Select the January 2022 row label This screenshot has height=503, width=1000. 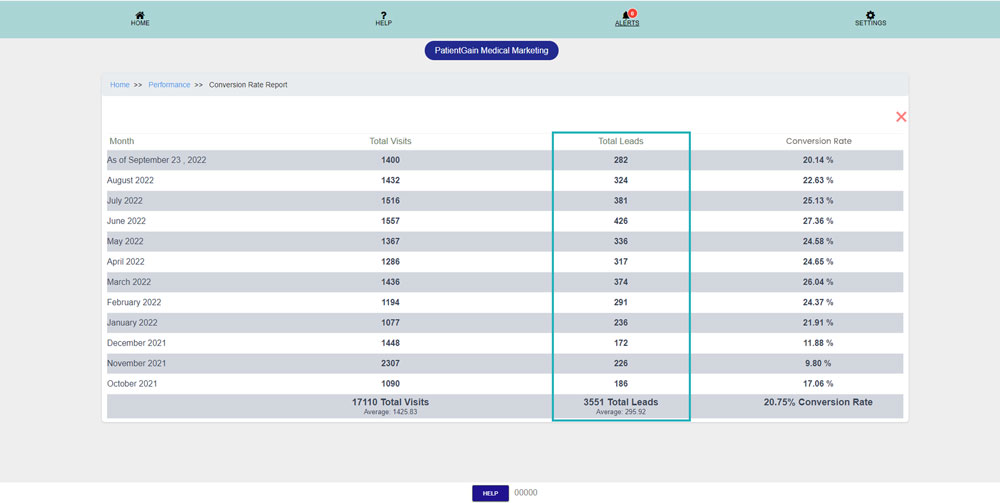click(x=132, y=323)
